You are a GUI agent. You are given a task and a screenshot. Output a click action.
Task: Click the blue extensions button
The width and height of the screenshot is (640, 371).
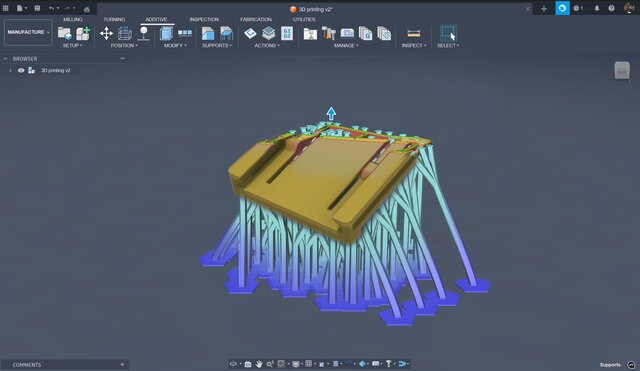click(562, 8)
